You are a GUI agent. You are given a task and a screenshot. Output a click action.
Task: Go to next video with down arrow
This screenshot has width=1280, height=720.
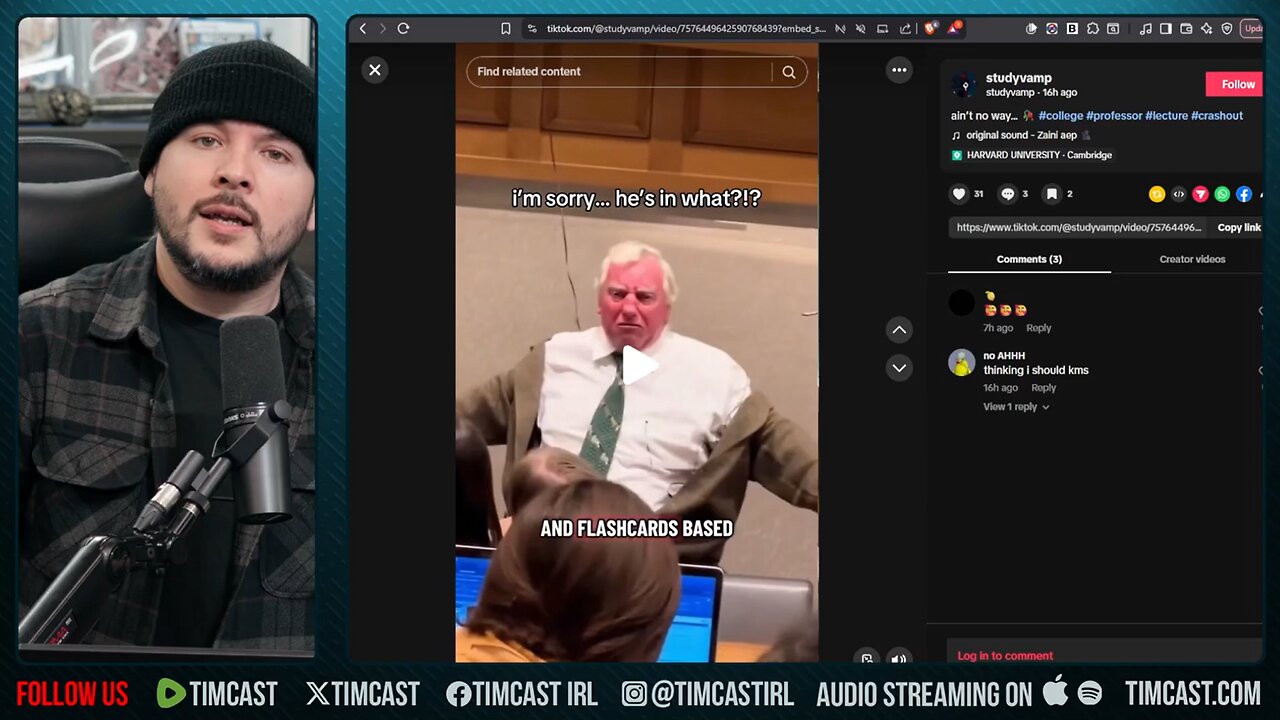pos(899,368)
